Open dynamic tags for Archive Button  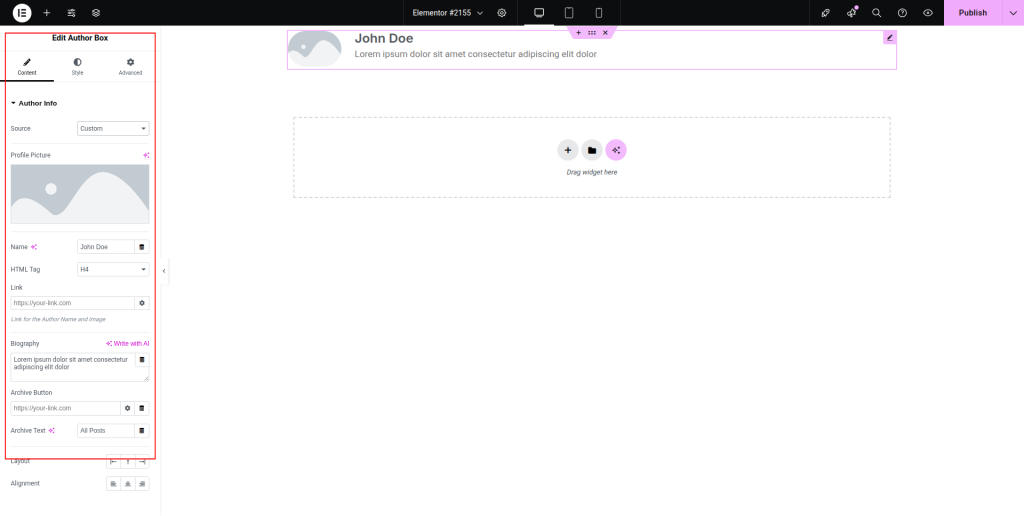(x=142, y=408)
